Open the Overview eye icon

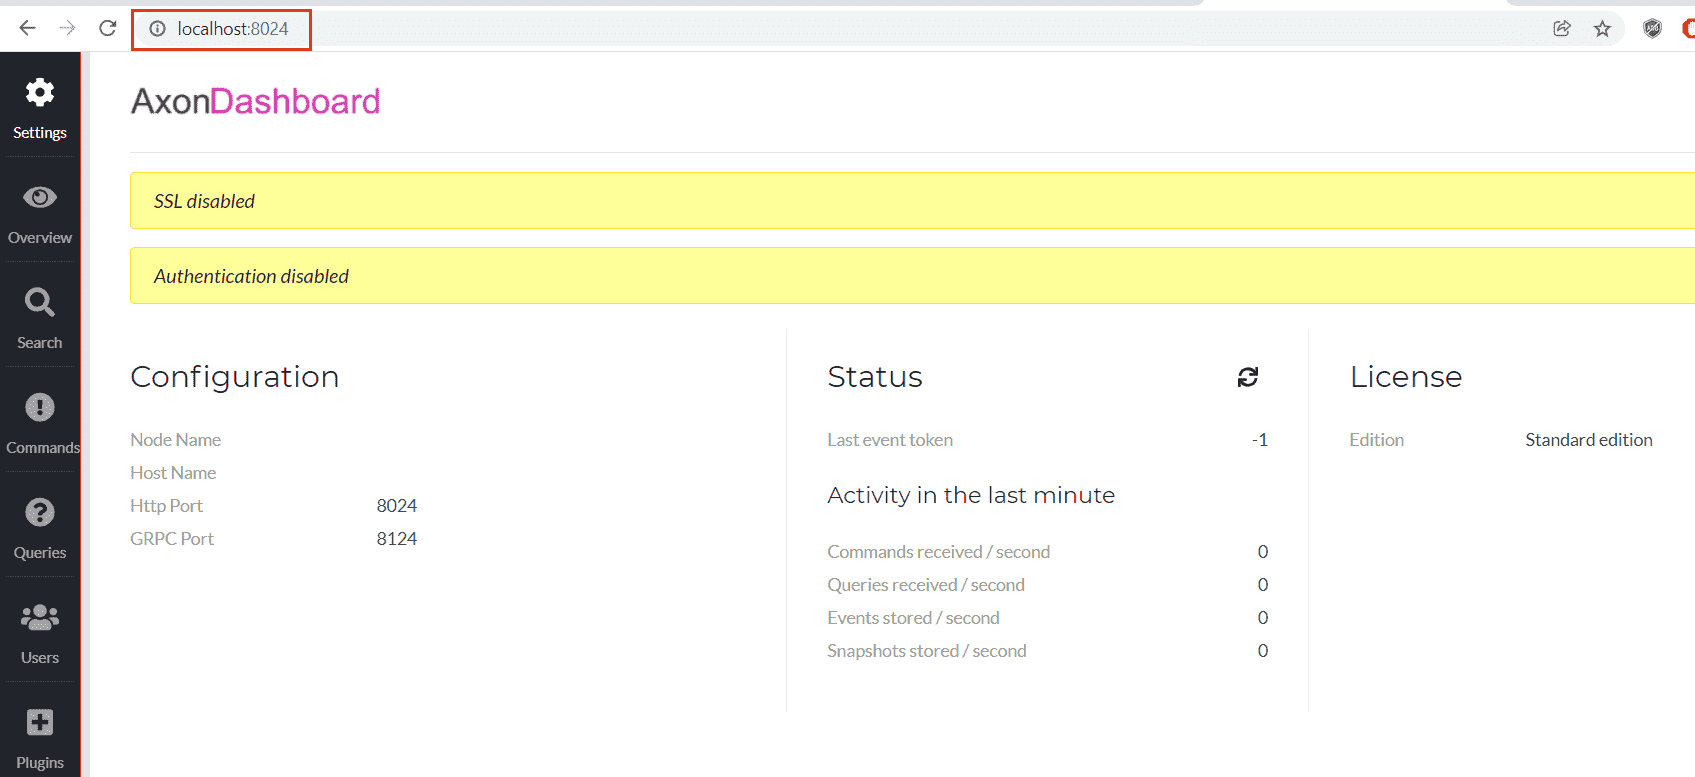point(40,198)
